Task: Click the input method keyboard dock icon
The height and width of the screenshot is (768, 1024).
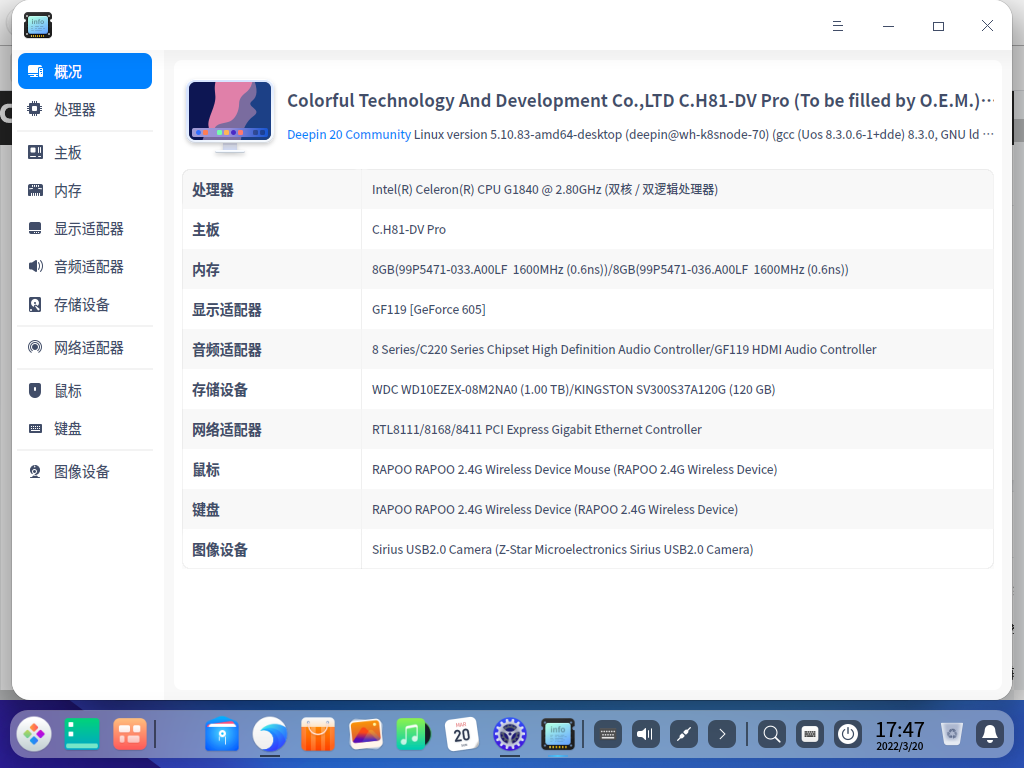Action: pyautogui.click(x=810, y=734)
